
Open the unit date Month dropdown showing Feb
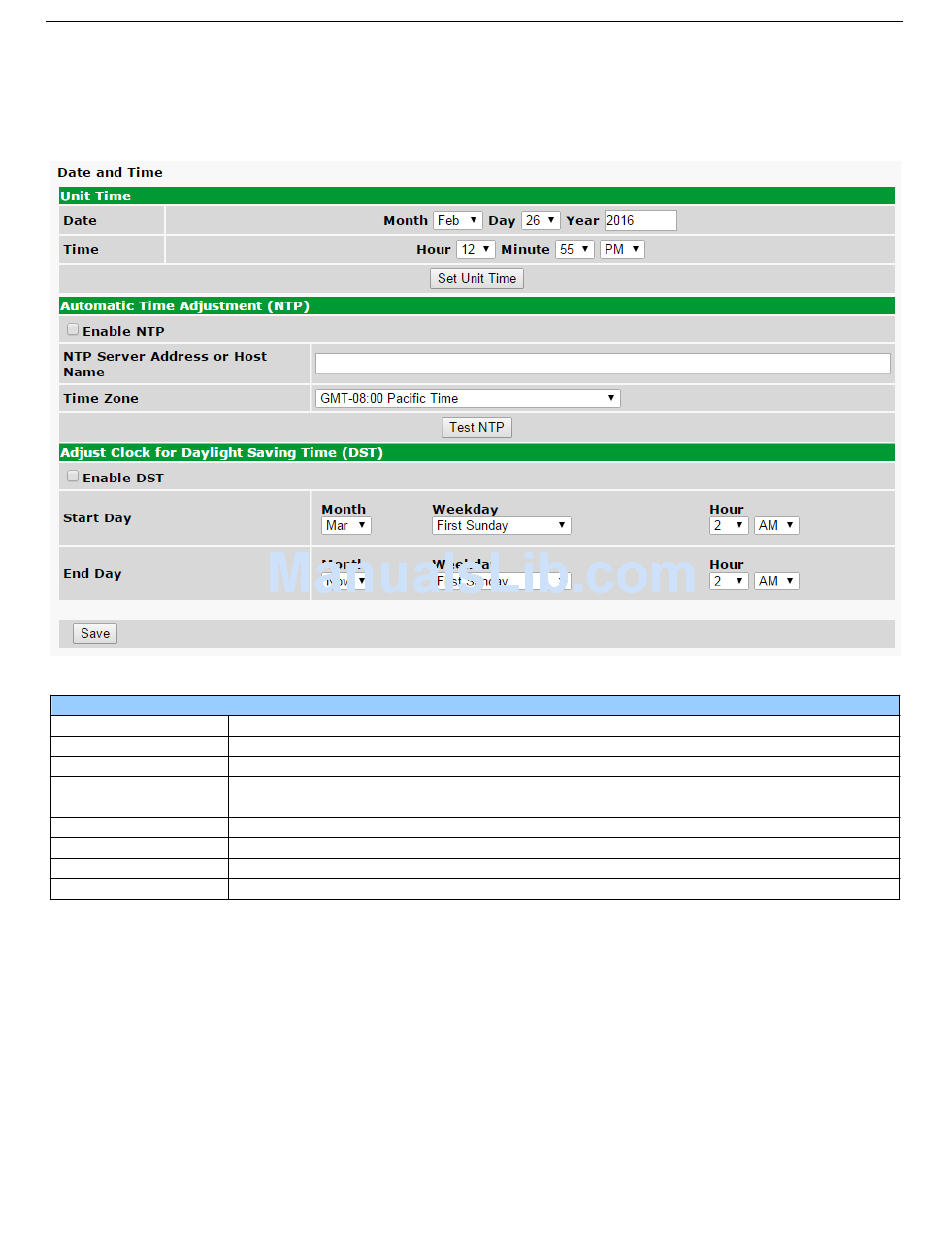tap(458, 220)
